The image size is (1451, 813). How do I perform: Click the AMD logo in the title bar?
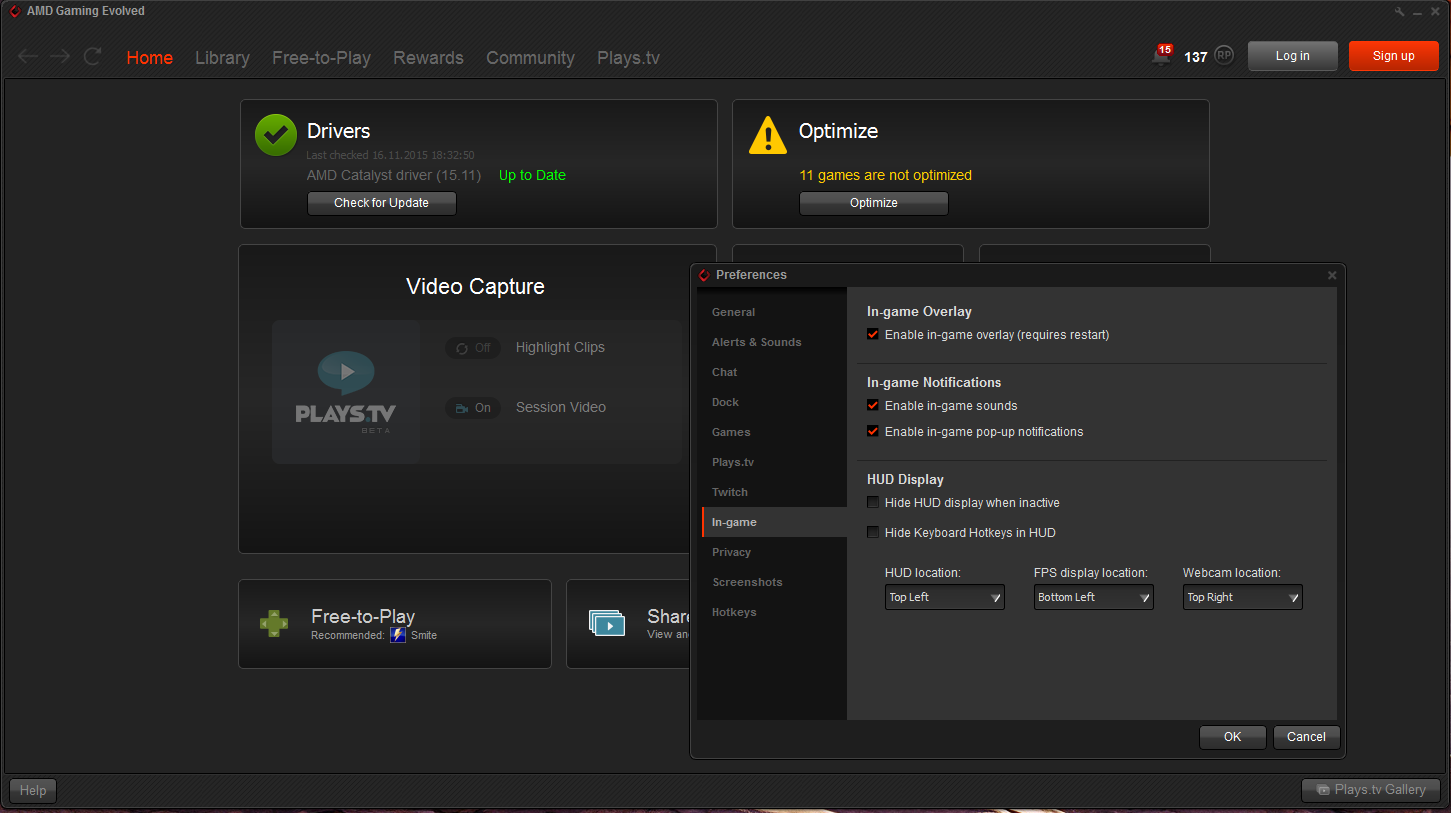pos(15,11)
